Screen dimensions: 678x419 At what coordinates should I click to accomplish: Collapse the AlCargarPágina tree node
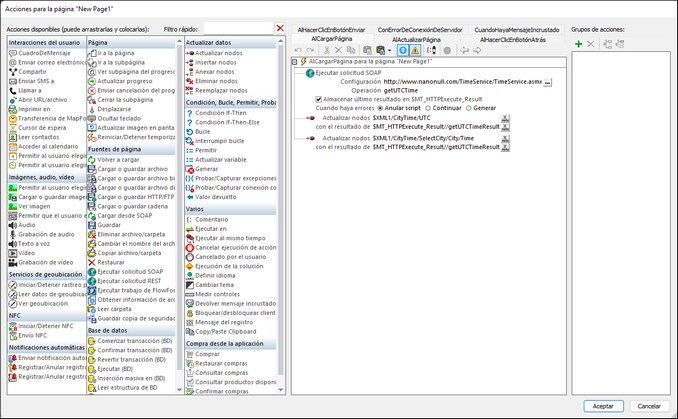point(294,62)
